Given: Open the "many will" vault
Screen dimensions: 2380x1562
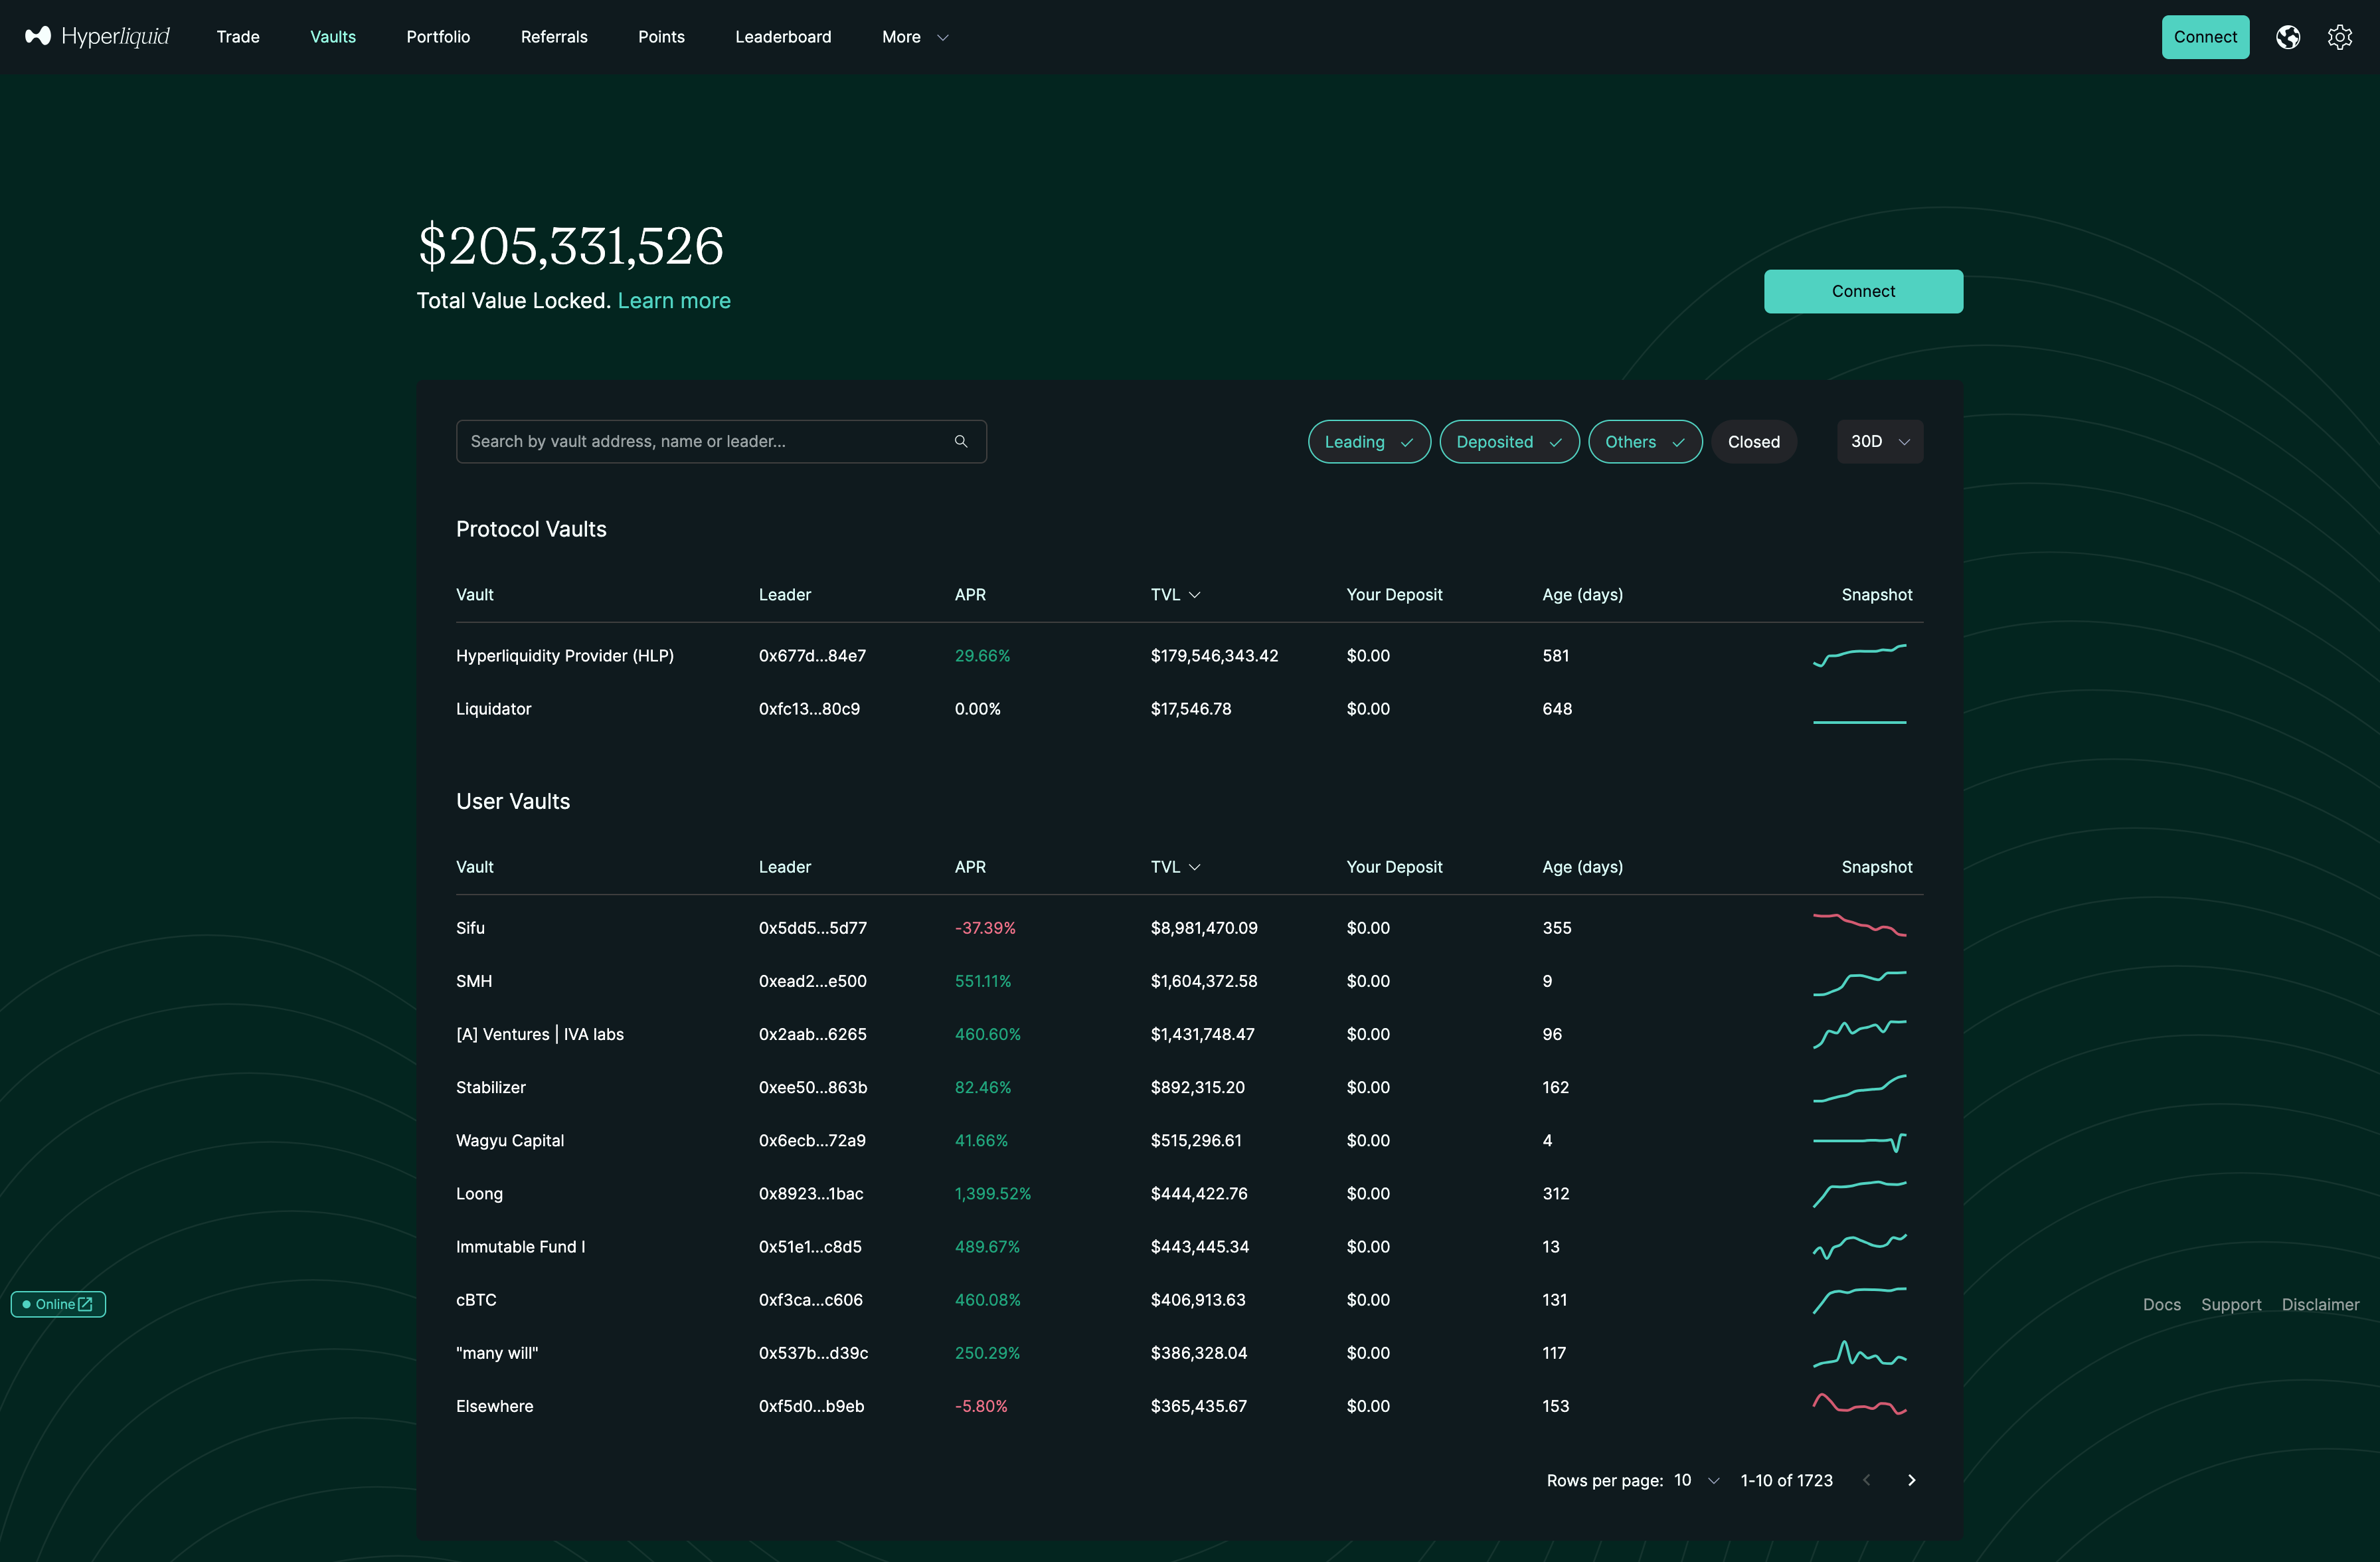Looking at the screenshot, I should coord(497,1353).
